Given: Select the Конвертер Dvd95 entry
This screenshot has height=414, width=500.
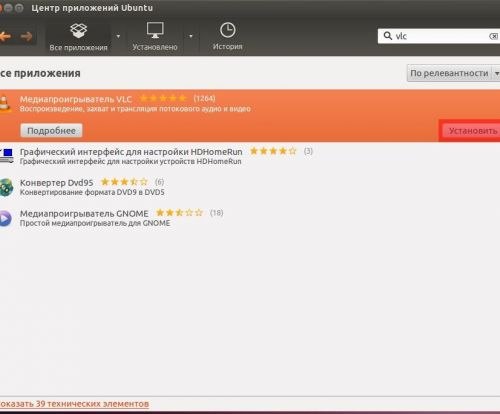Looking at the screenshot, I should 250,187.
